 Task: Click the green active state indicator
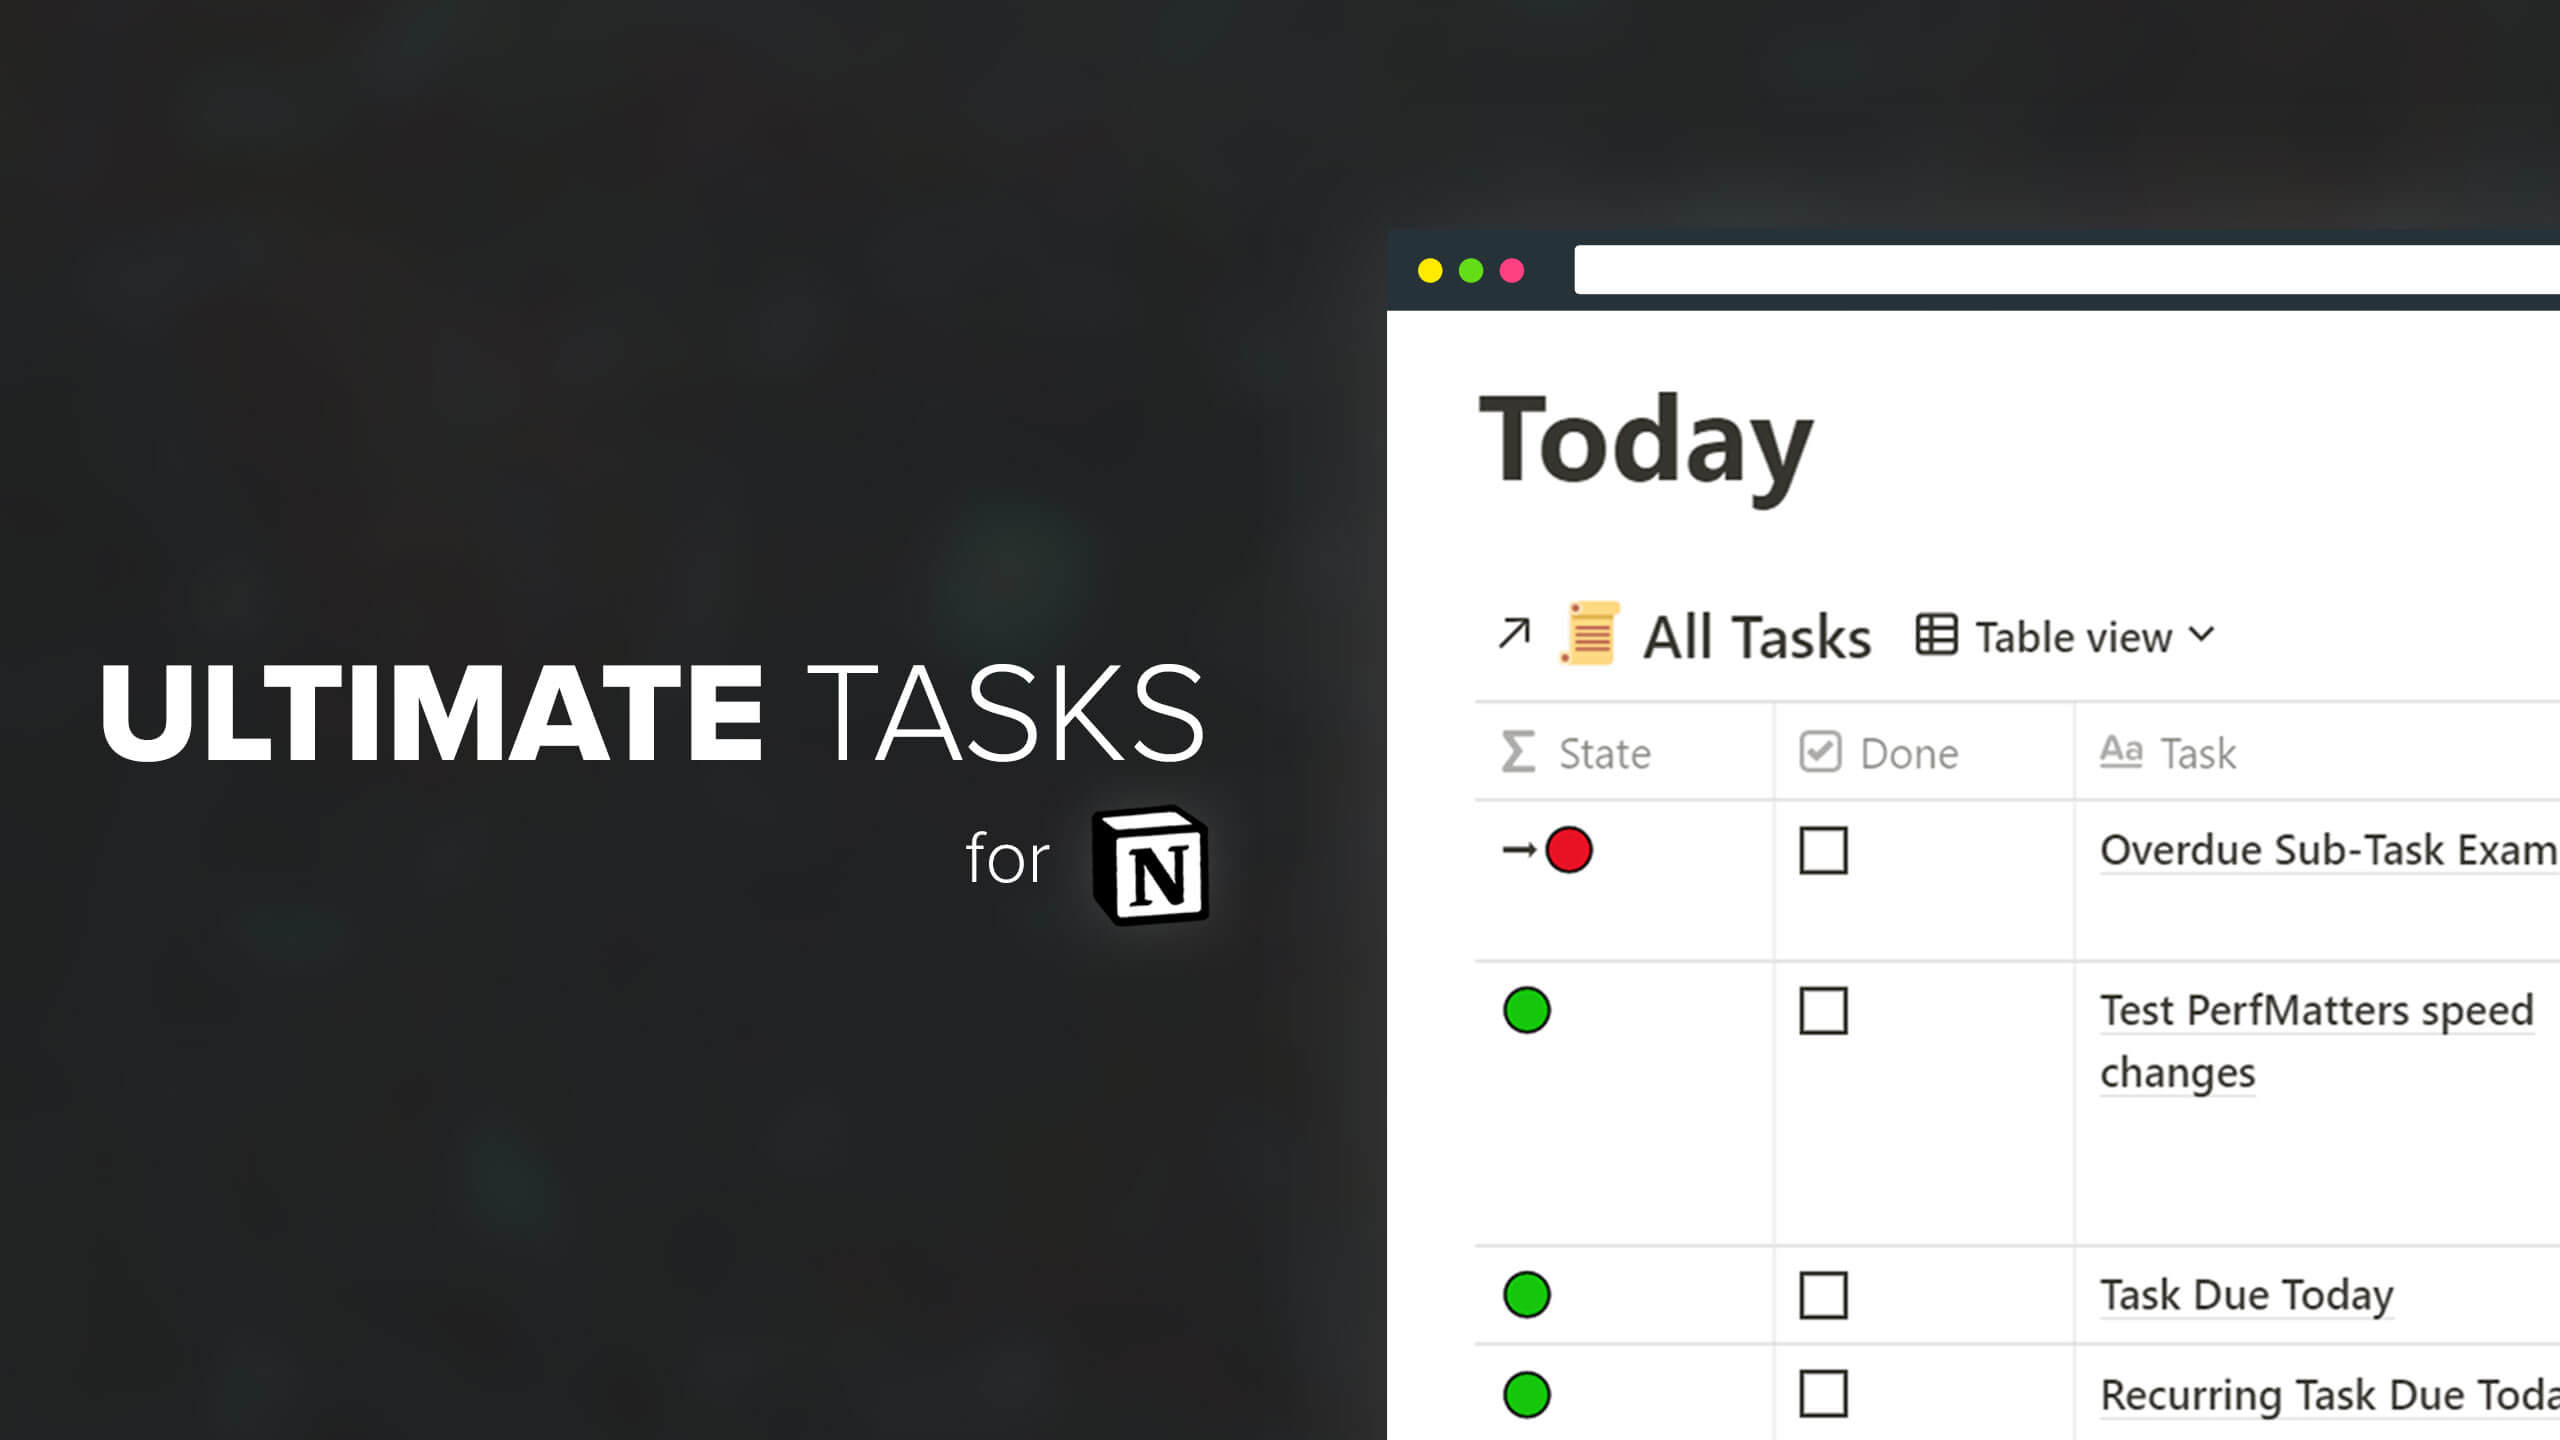tap(1524, 1009)
